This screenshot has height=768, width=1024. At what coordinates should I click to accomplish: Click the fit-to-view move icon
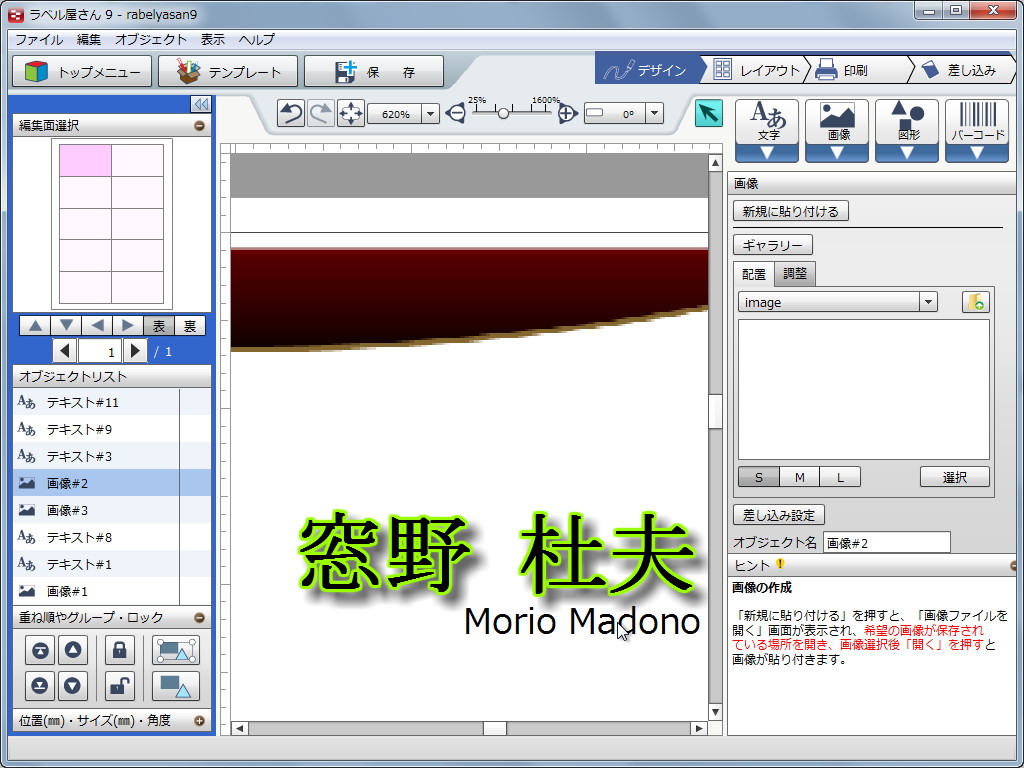point(351,114)
